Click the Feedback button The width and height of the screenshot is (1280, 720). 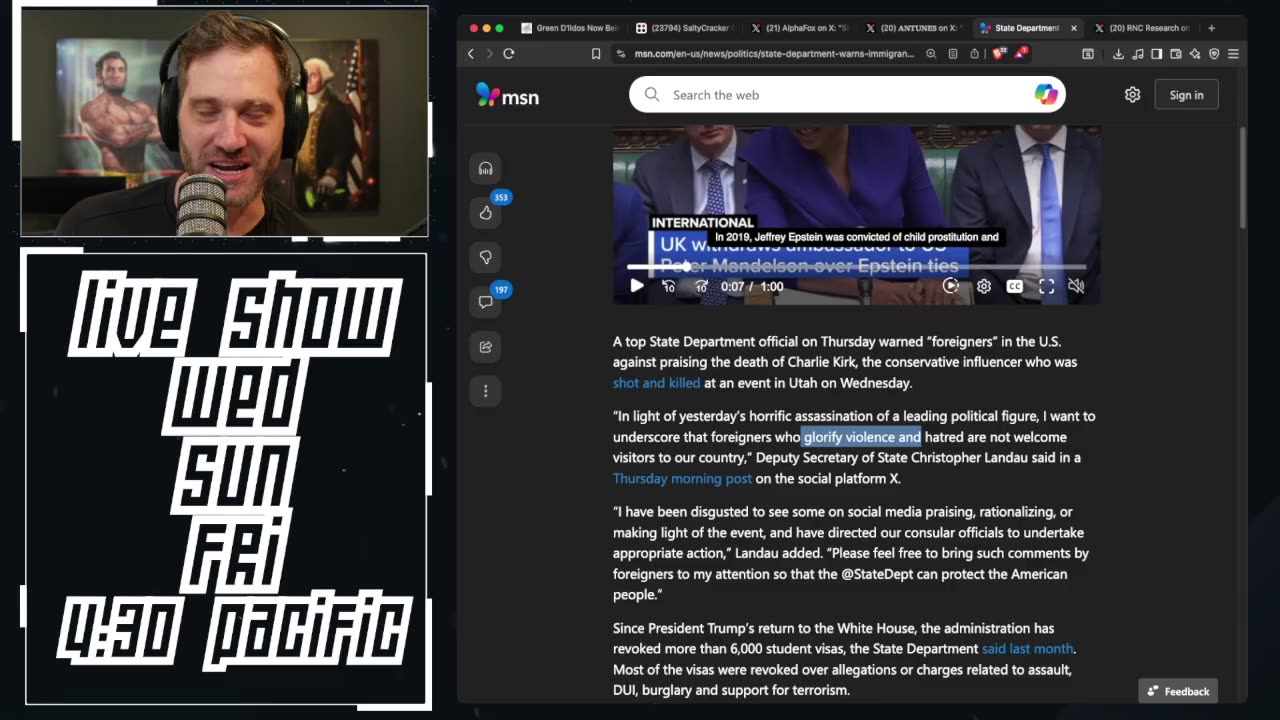[x=1178, y=691]
